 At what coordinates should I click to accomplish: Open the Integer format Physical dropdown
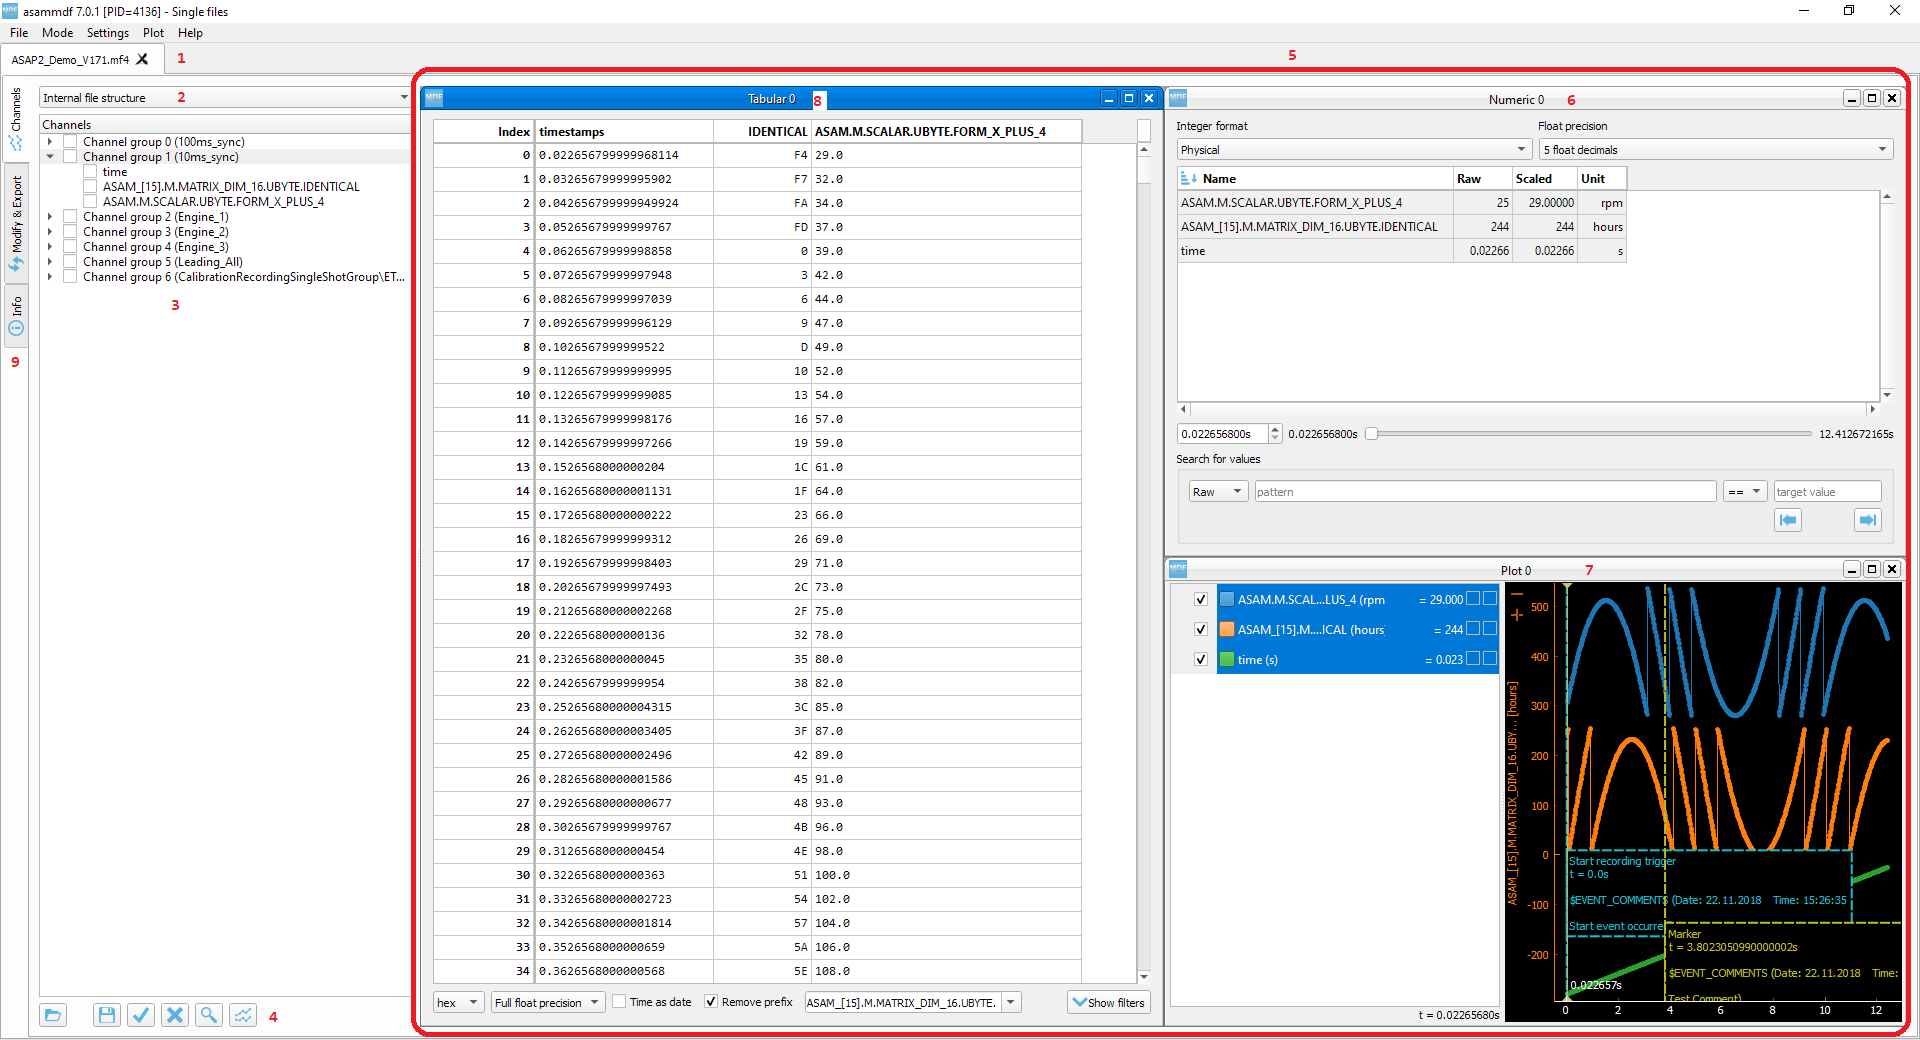pyautogui.click(x=1353, y=150)
